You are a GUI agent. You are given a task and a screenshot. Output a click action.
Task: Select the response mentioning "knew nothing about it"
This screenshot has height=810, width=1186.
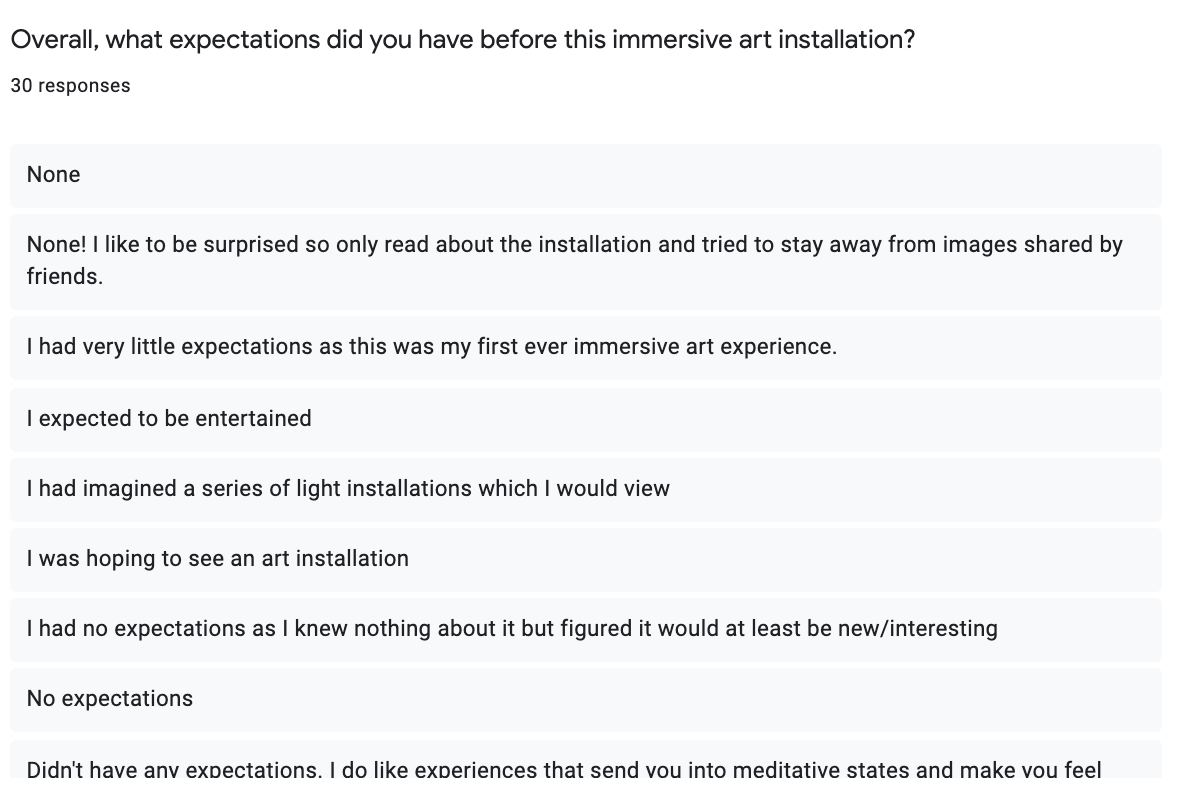[x=512, y=629]
